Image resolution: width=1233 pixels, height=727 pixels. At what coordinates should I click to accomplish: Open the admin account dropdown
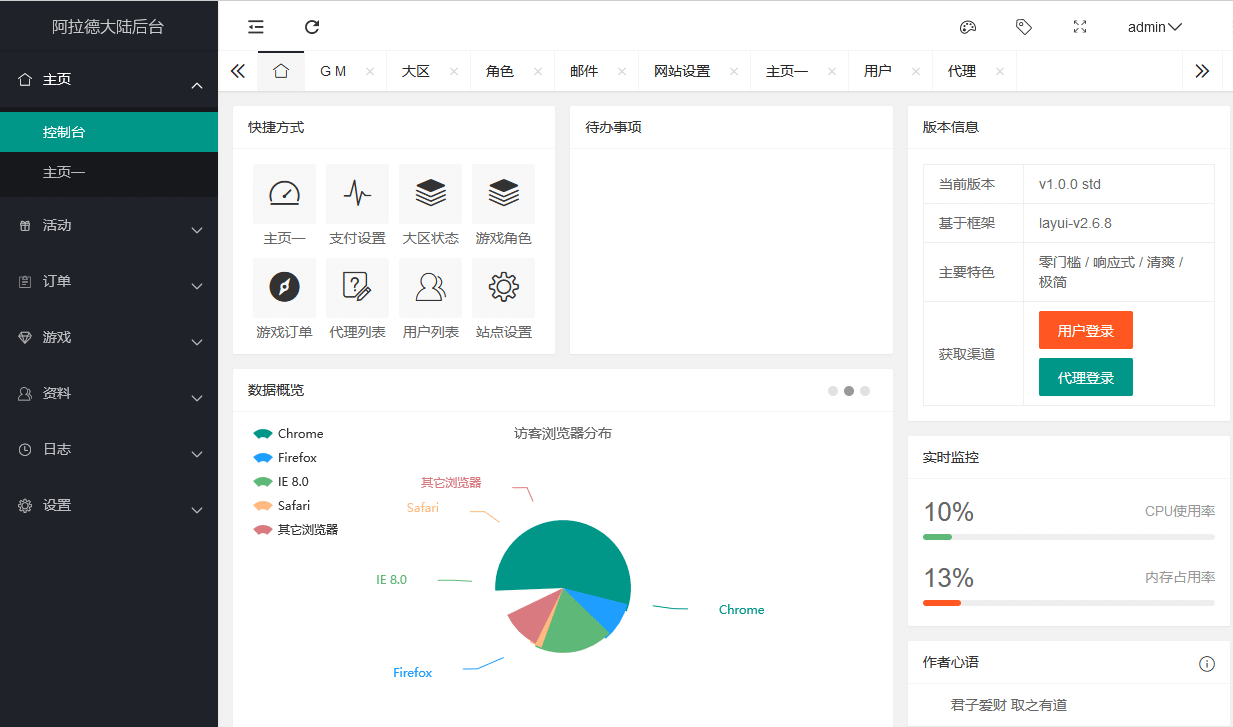tap(1154, 26)
